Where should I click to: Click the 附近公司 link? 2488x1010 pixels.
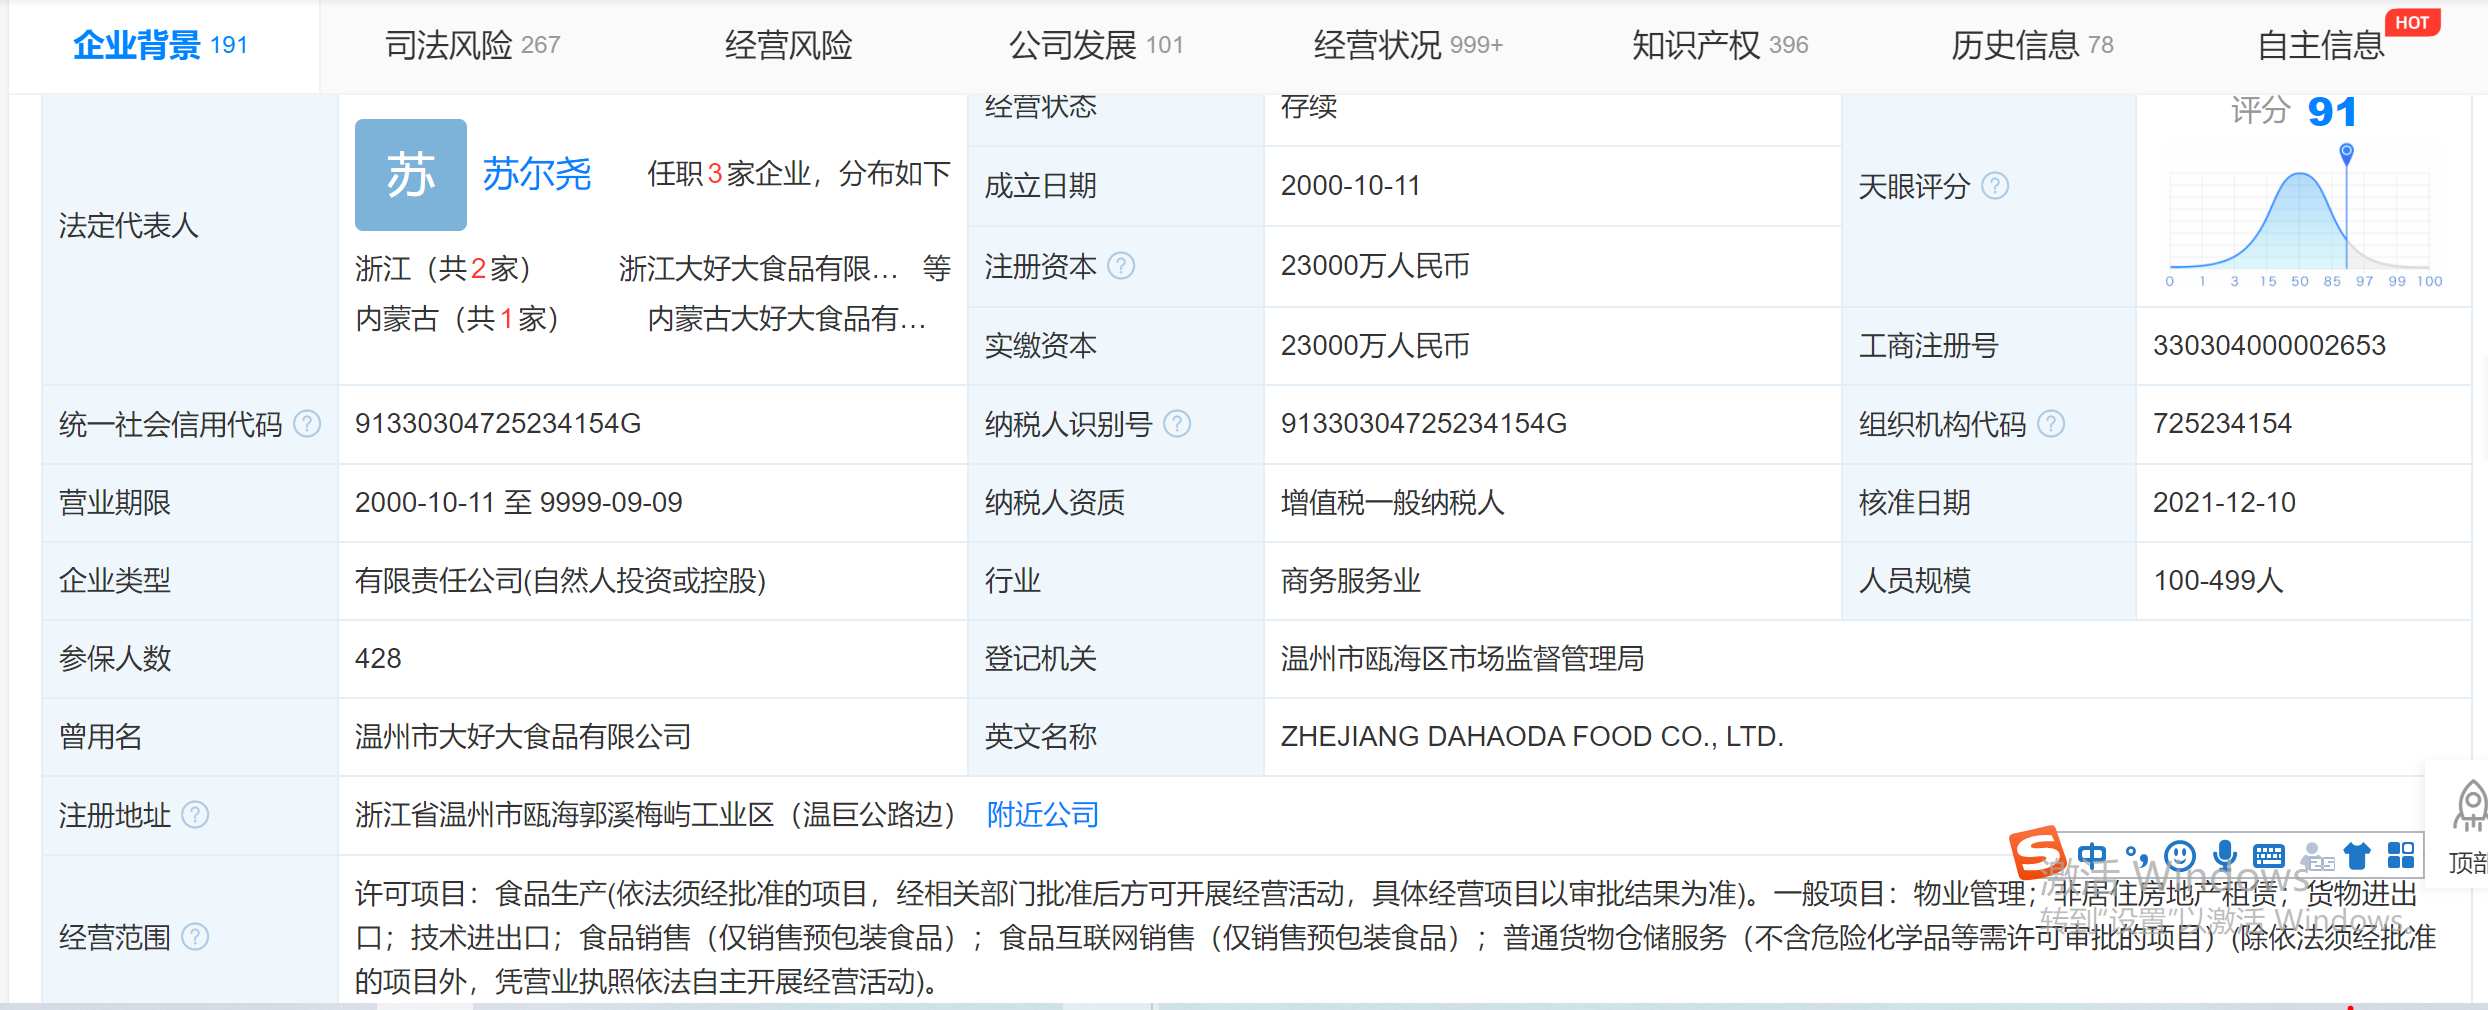pos(1042,815)
